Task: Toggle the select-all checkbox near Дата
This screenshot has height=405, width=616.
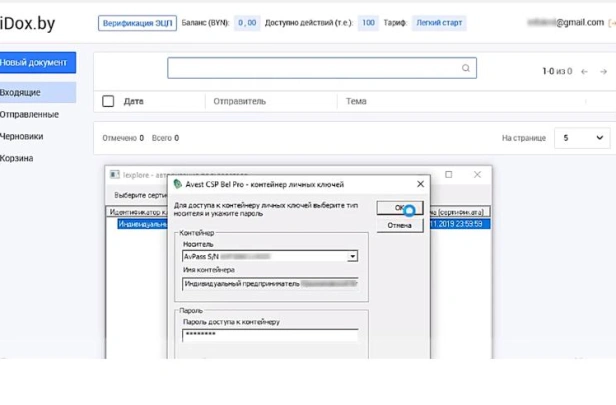Action: [x=108, y=101]
